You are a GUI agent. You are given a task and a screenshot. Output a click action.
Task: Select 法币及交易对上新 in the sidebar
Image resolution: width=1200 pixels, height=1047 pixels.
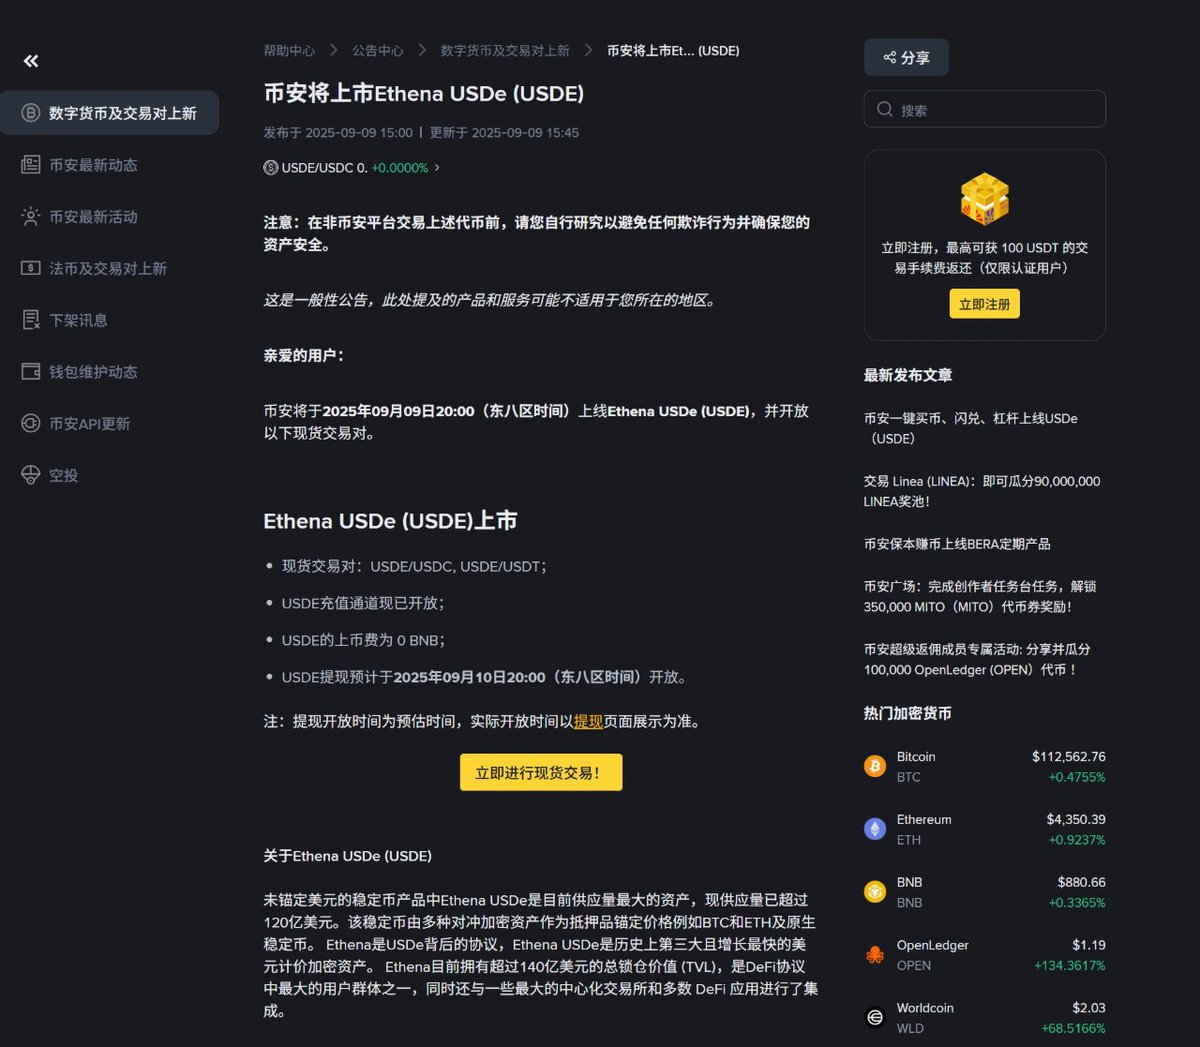click(110, 268)
